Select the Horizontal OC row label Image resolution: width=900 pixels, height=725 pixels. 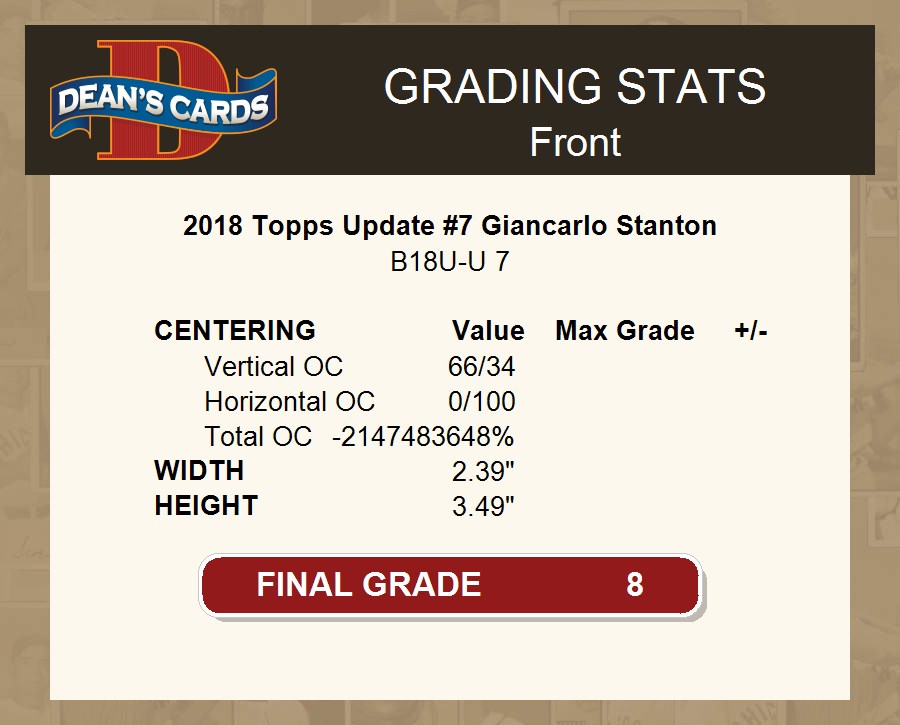[x=289, y=402]
